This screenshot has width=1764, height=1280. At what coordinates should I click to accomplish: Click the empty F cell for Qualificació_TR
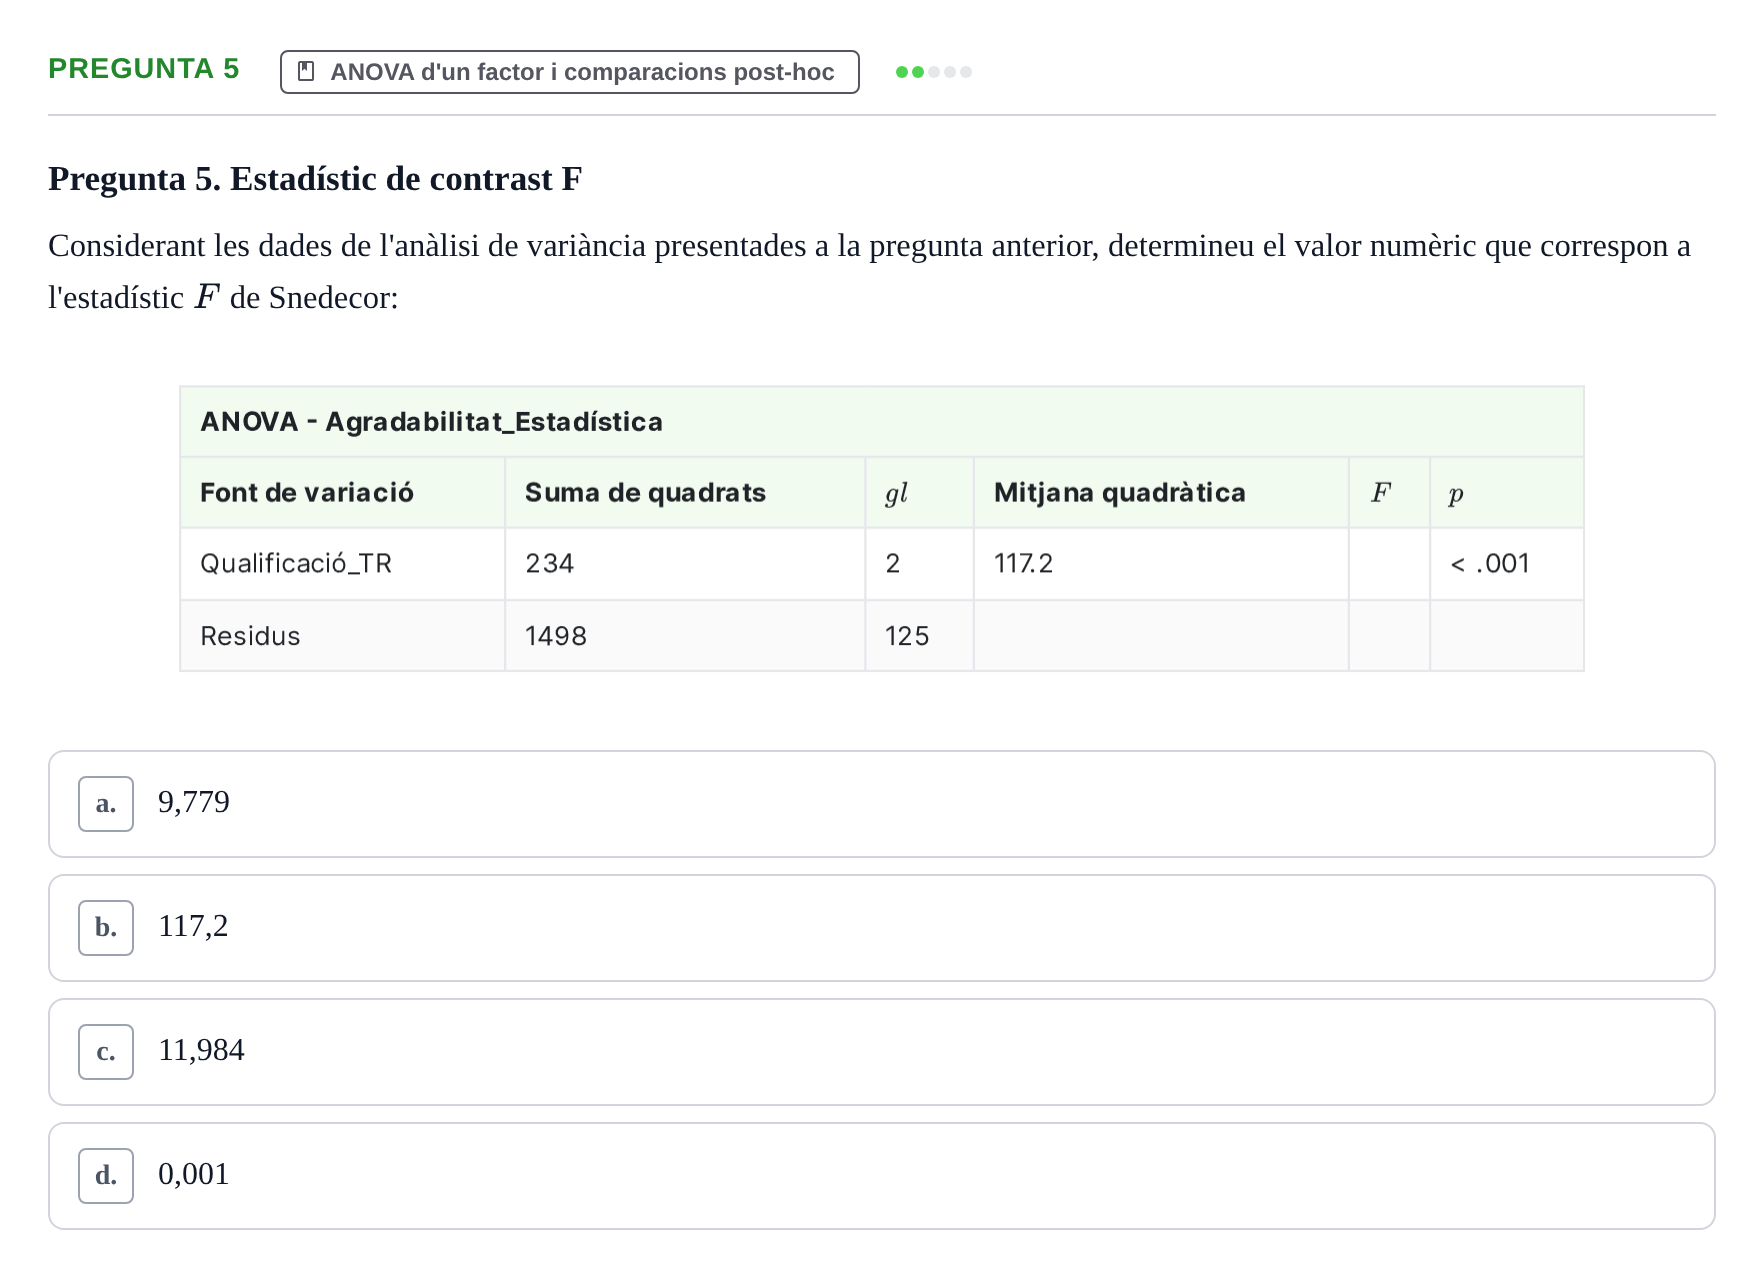tap(1389, 564)
